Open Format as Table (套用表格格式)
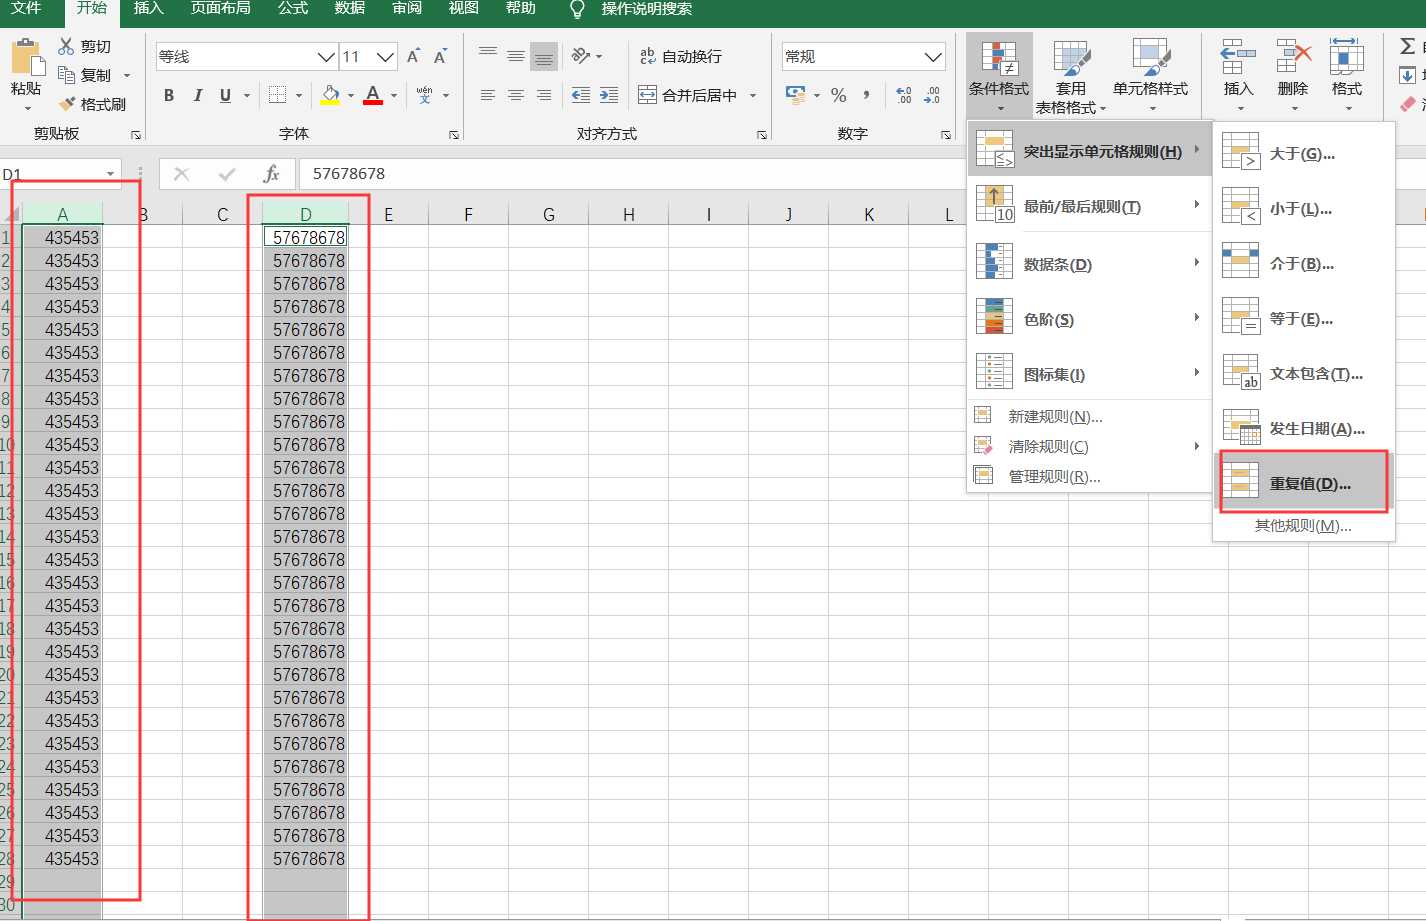Image resolution: width=1426 pixels, height=921 pixels. click(x=1071, y=76)
